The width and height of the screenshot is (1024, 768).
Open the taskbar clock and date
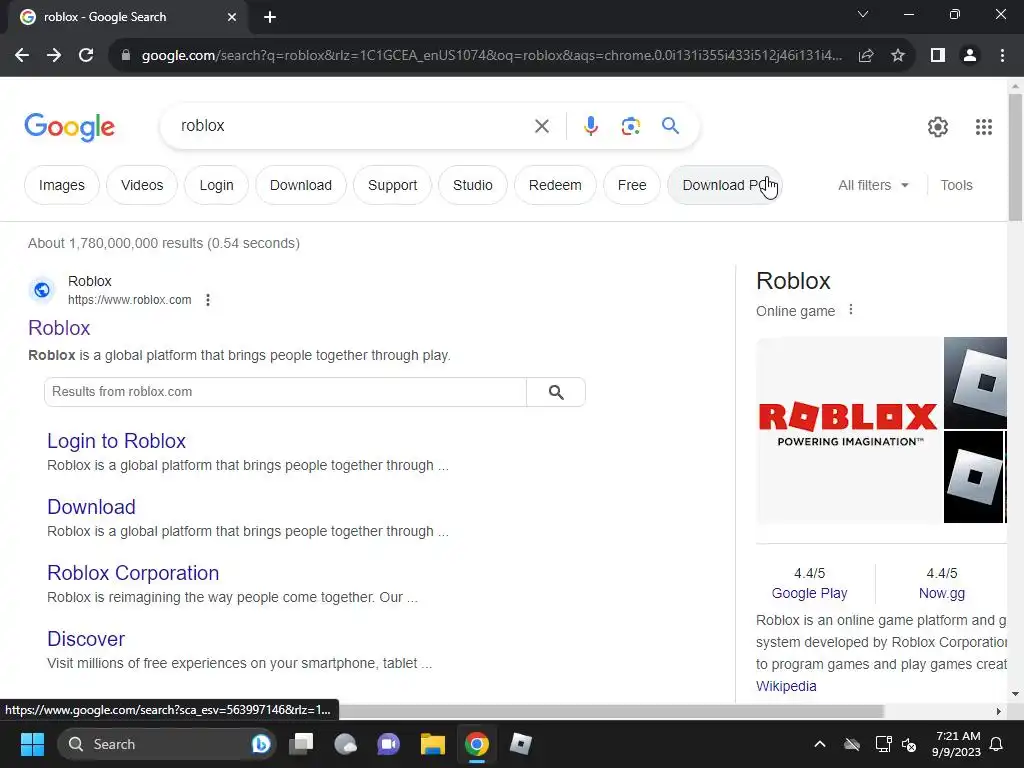957,744
